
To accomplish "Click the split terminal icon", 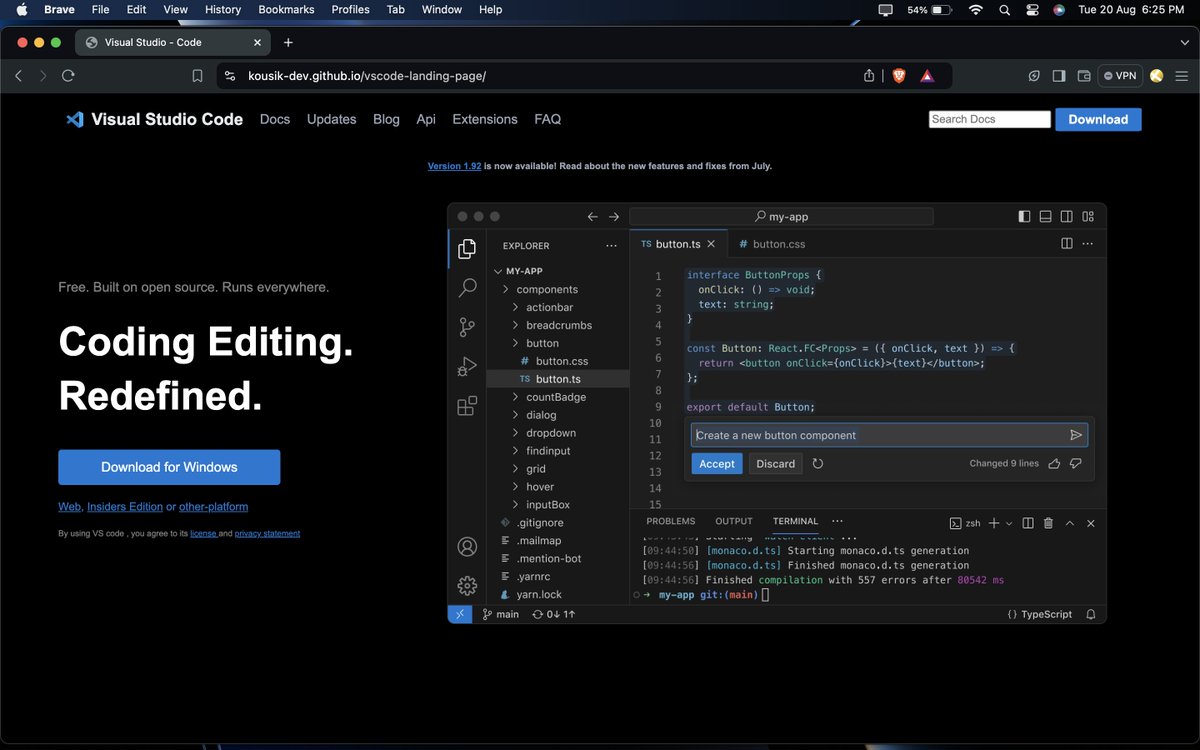I will click(x=1028, y=523).
